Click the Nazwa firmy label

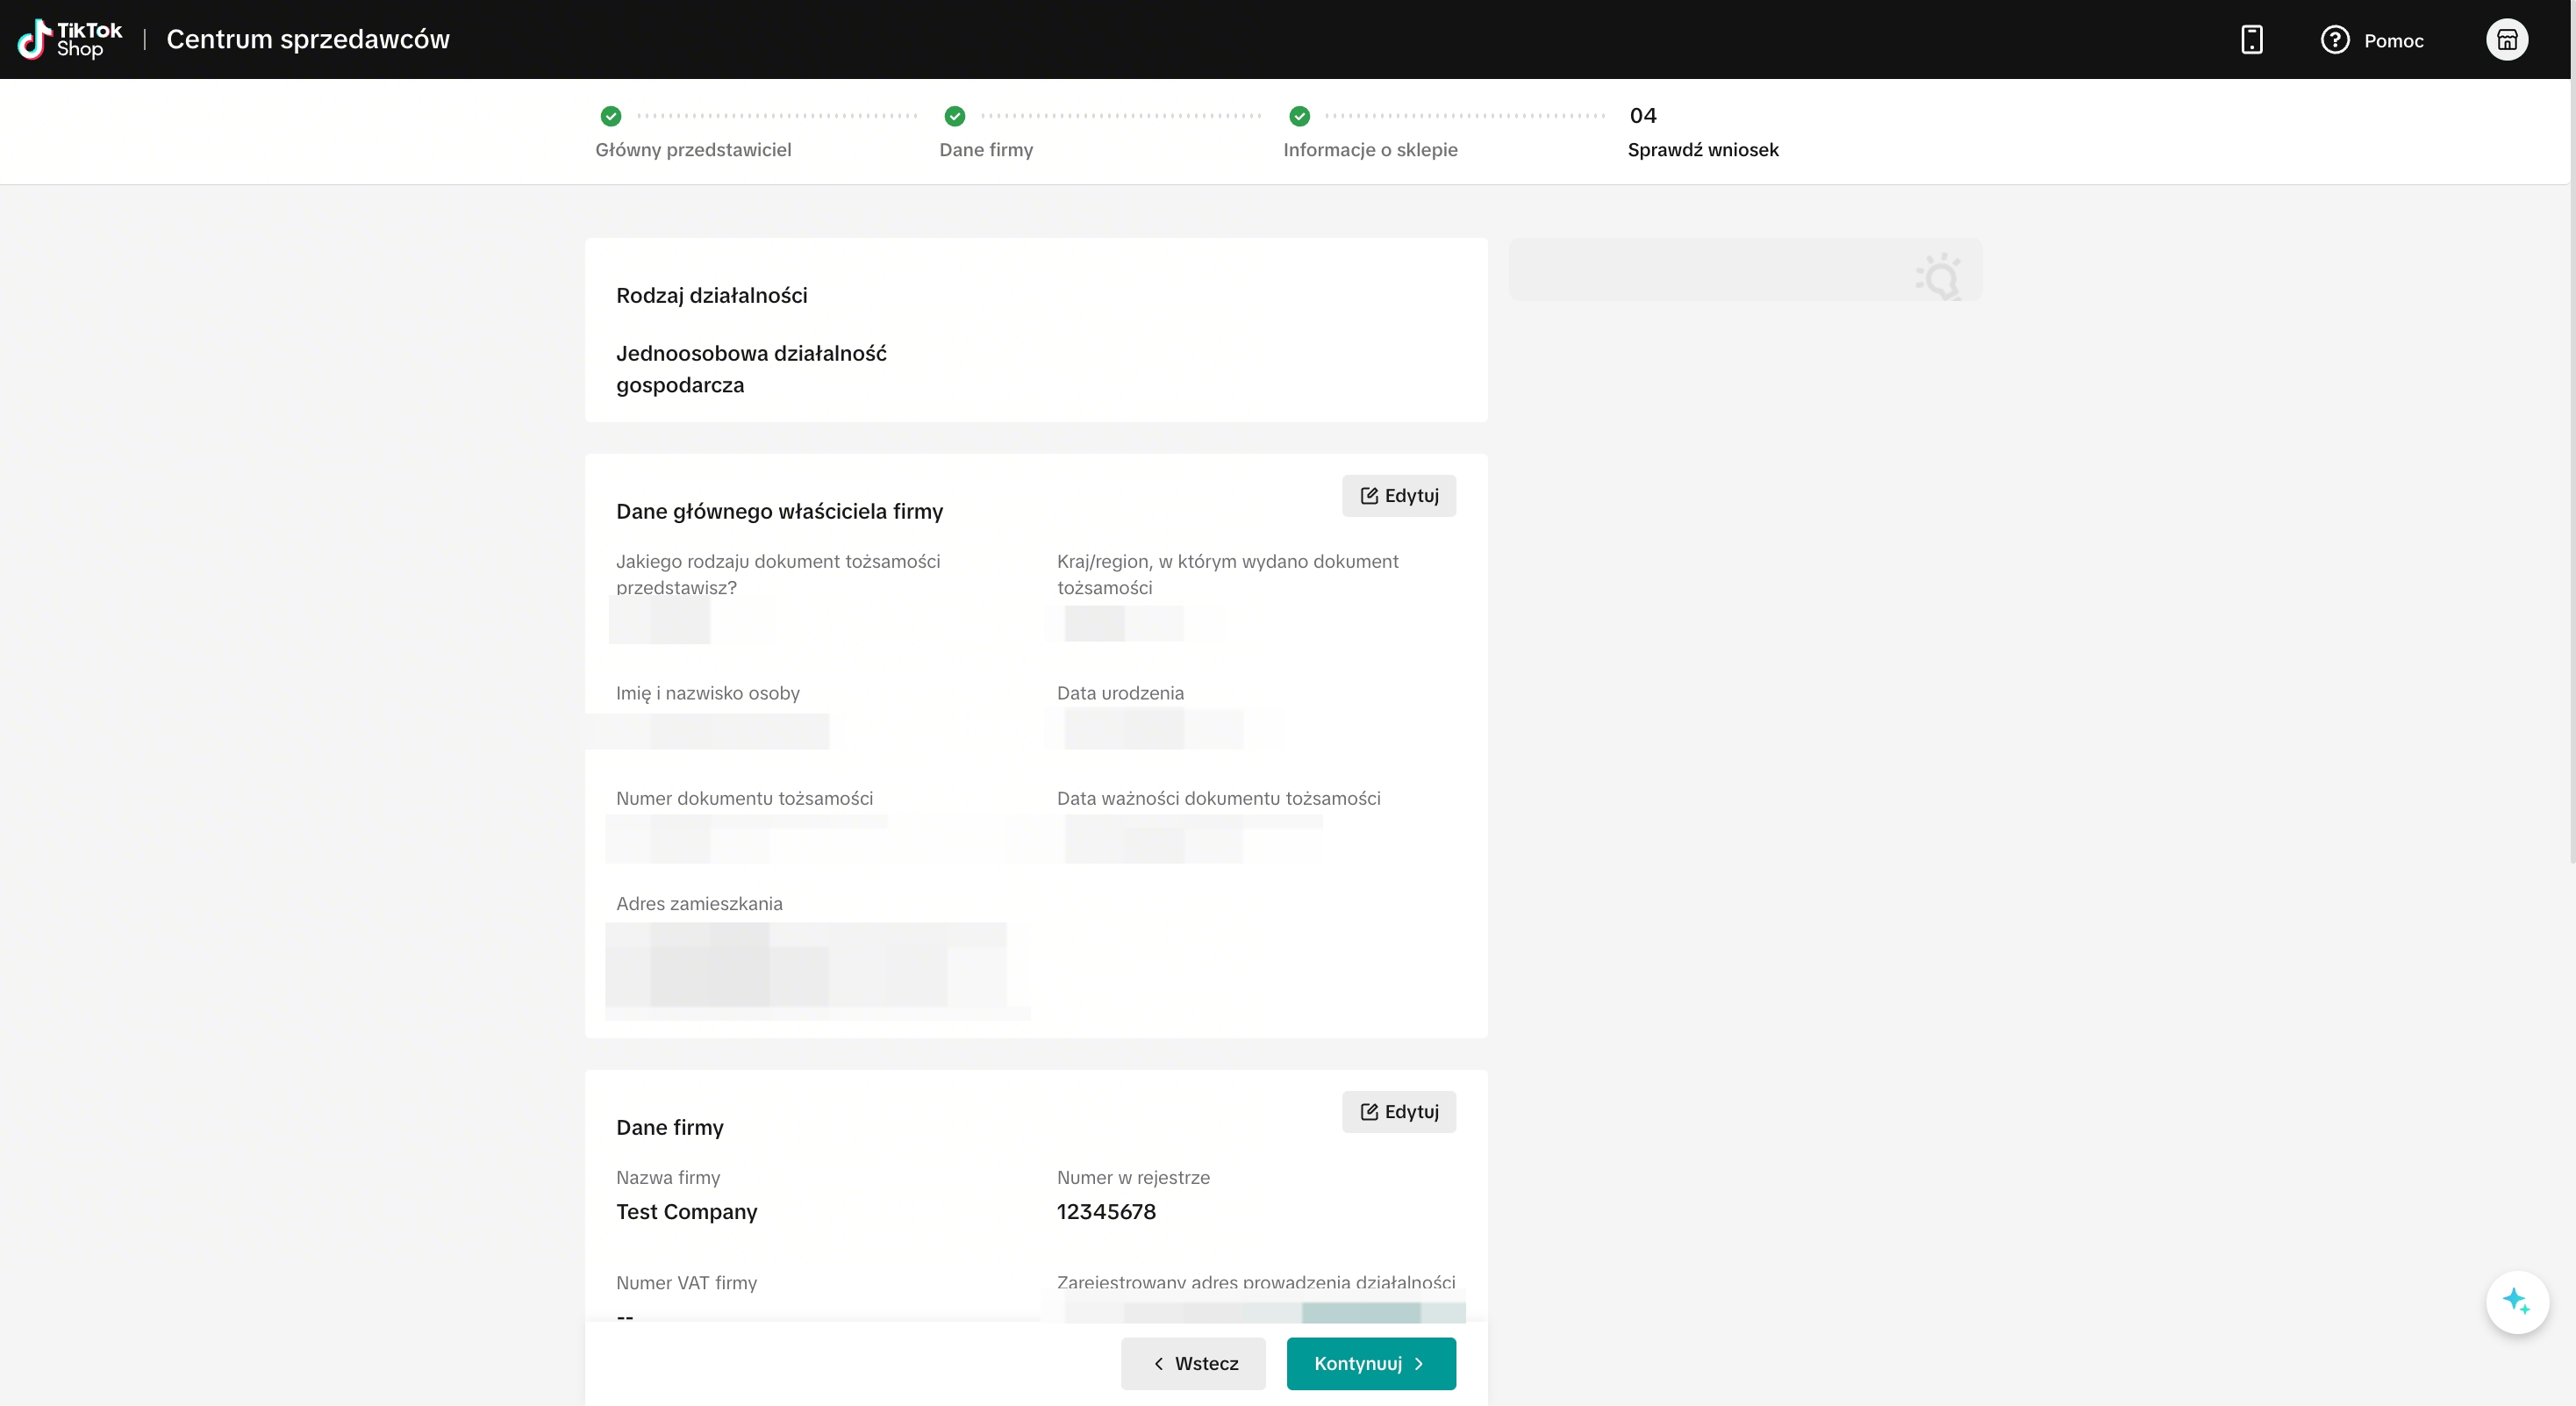[x=668, y=1178]
